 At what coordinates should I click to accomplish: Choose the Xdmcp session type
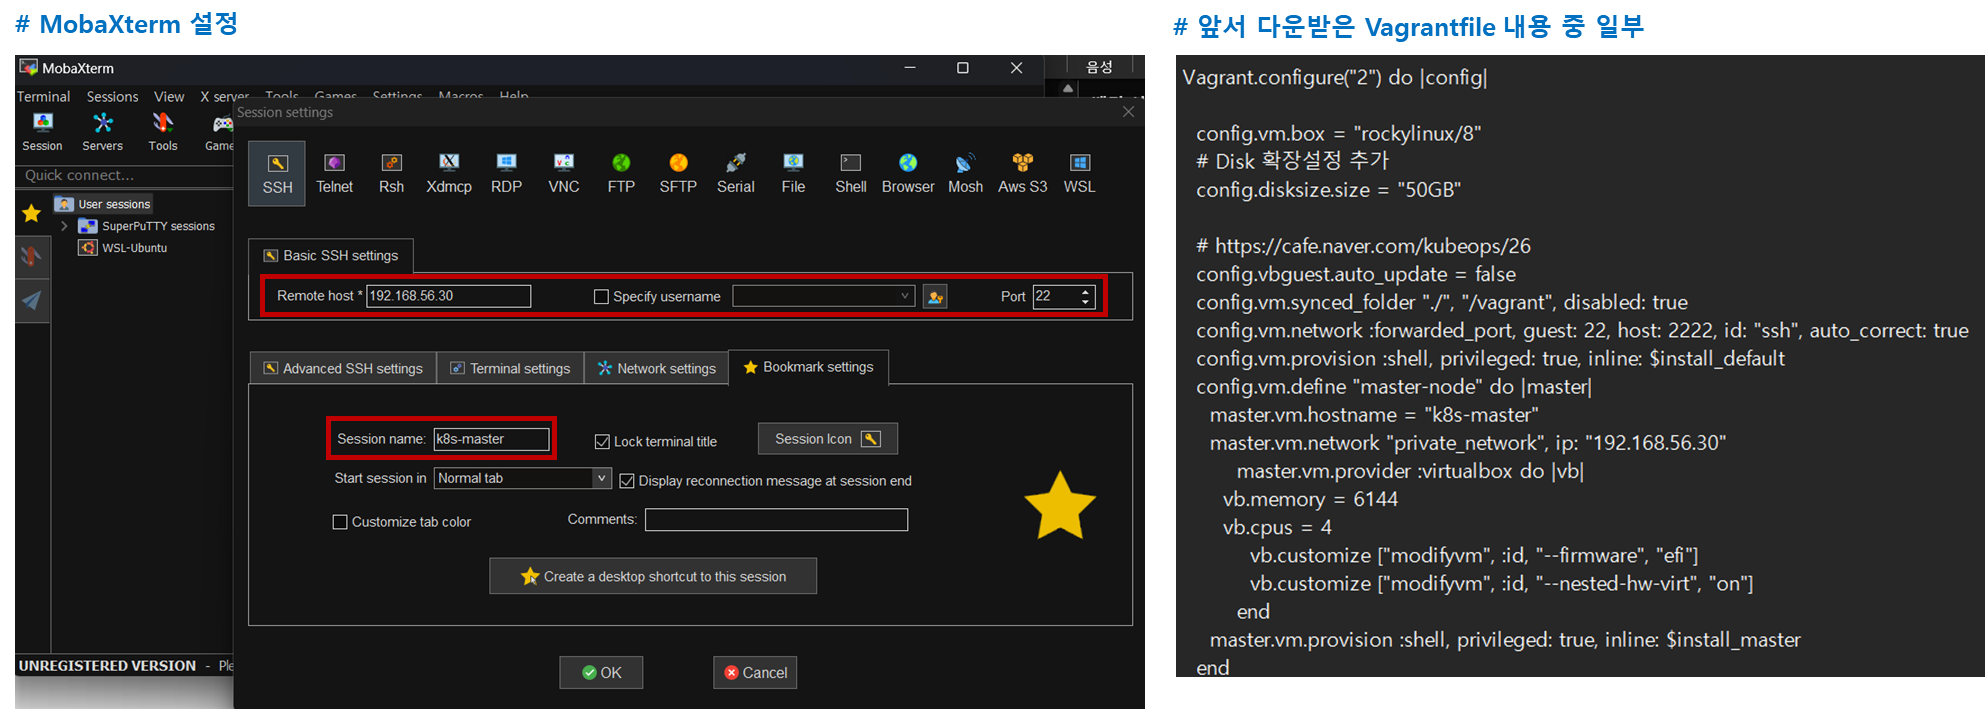pos(449,174)
